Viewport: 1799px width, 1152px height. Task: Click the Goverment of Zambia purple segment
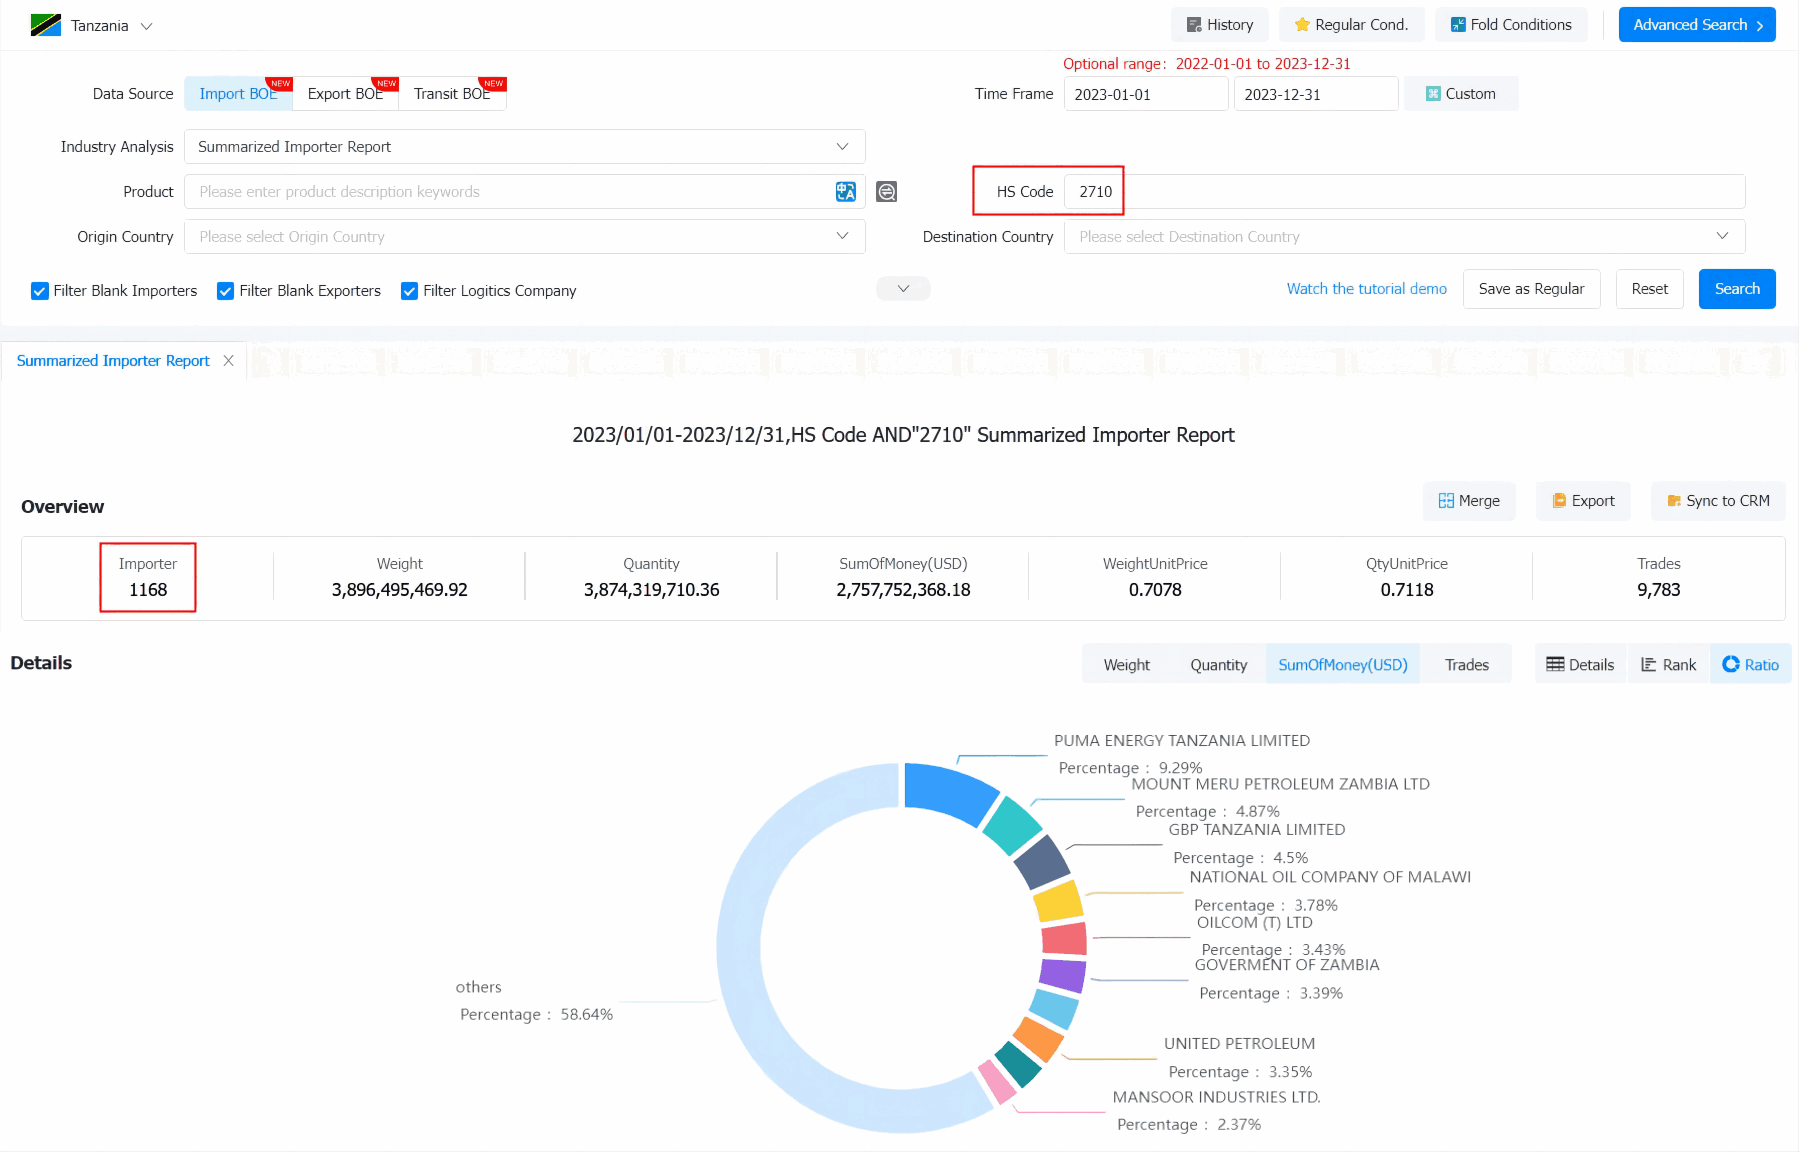(1062, 975)
